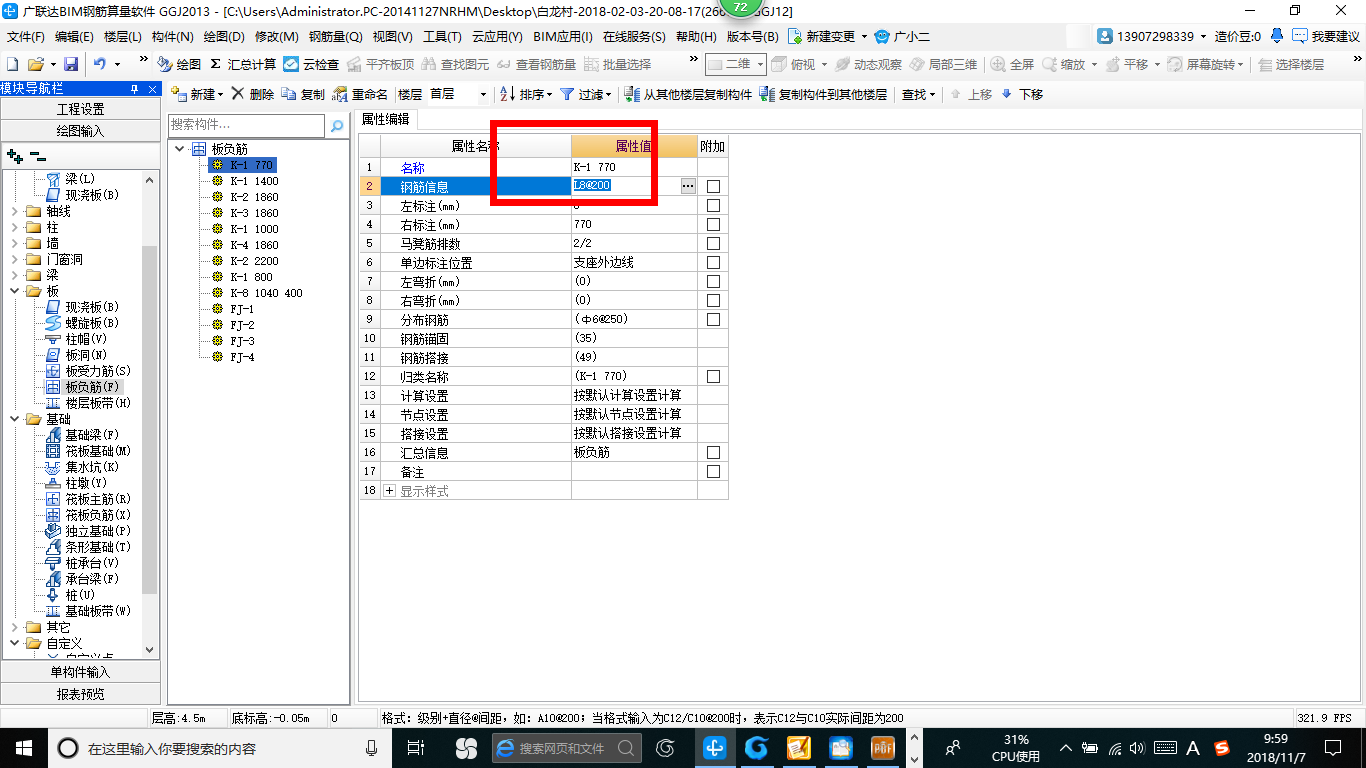
Task: Run 汇总计算 summary calculation
Action: coord(243,64)
